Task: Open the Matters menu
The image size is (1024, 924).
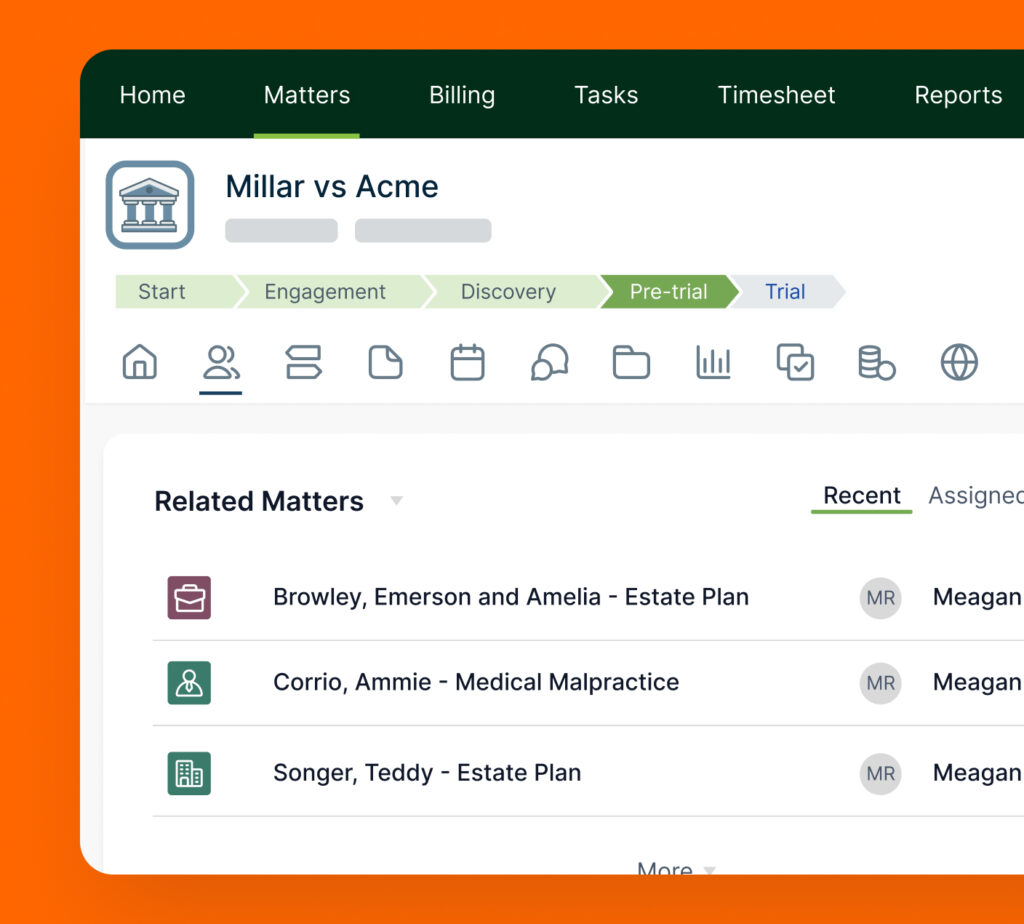Action: click(307, 95)
